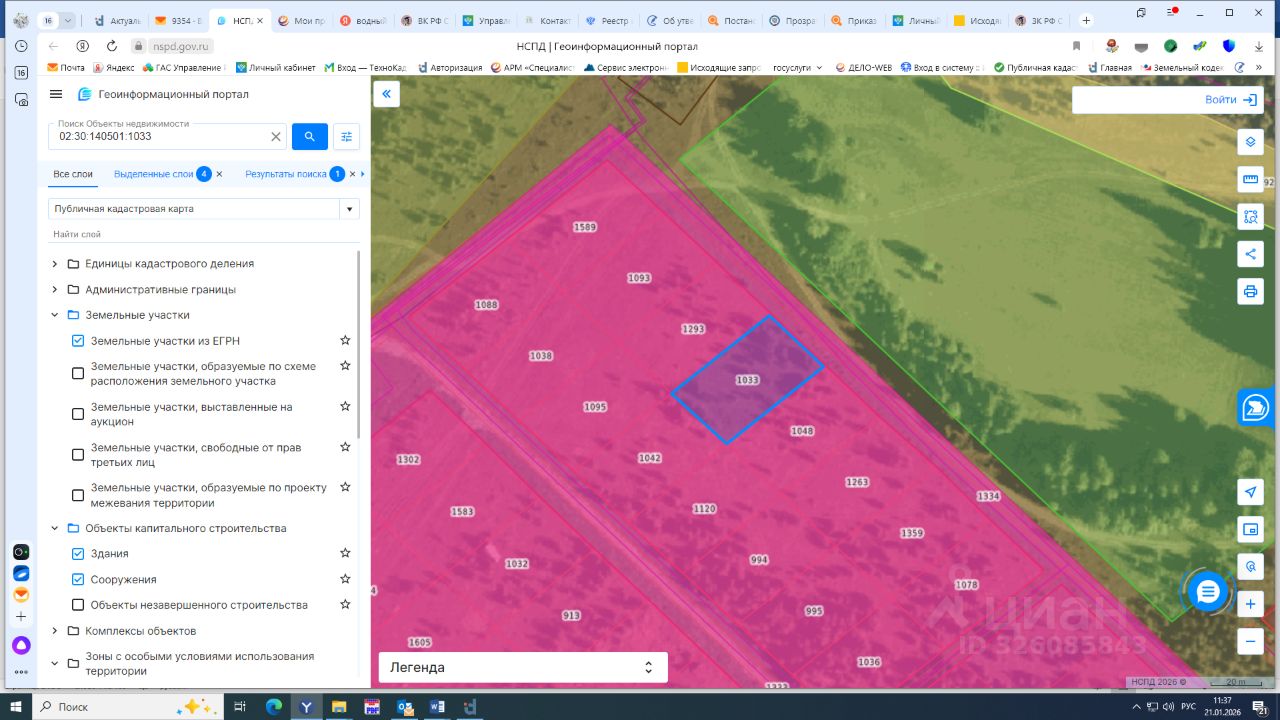Expand Единицы кадастрового деления folder
The width and height of the screenshot is (1280, 720).
click(x=55, y=264)
